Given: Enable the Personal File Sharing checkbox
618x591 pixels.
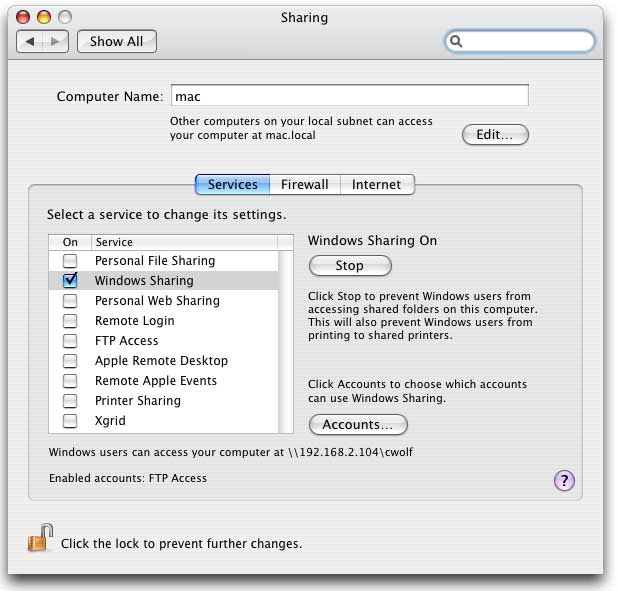Looking at the screenshot, I should pos(70,261).
